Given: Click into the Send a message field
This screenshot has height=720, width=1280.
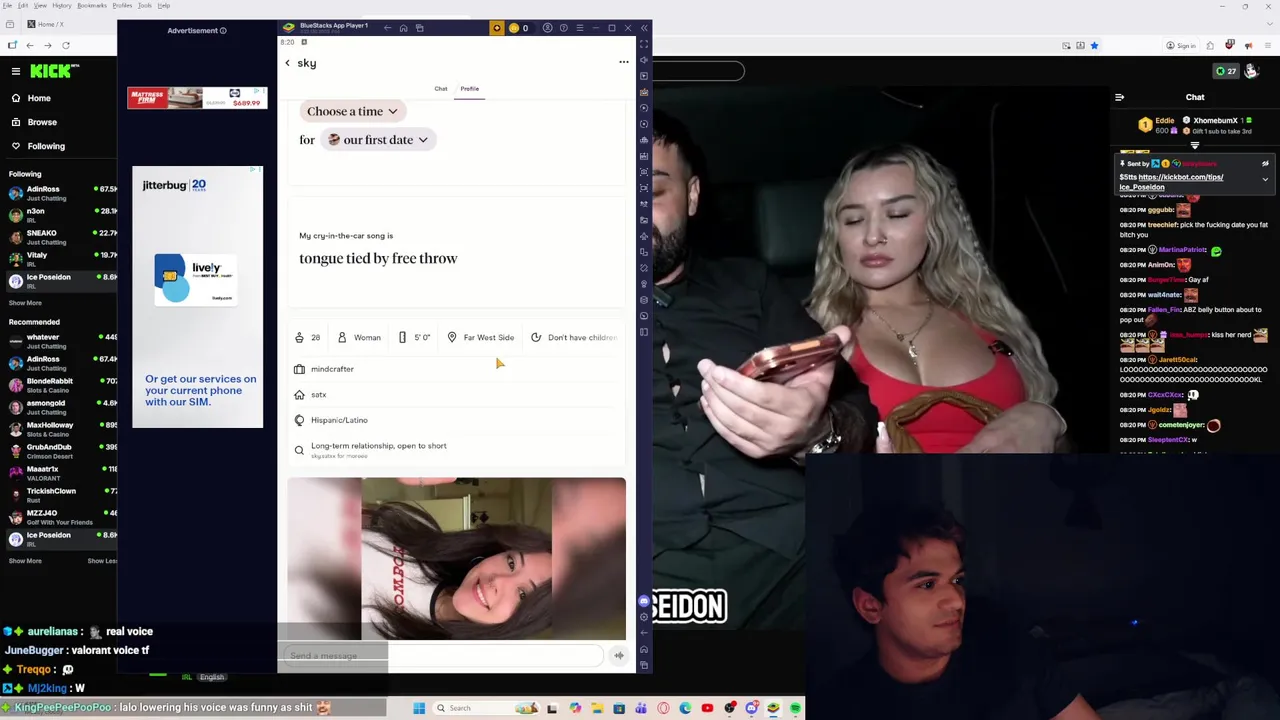Looking at the screenshot, I should click(x=445, y=655).
